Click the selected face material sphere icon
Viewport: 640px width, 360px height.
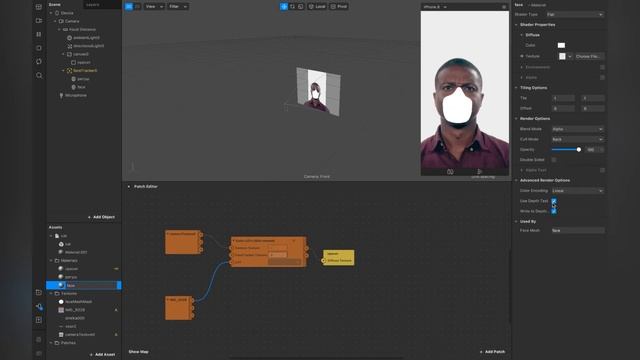coord(61,285)
